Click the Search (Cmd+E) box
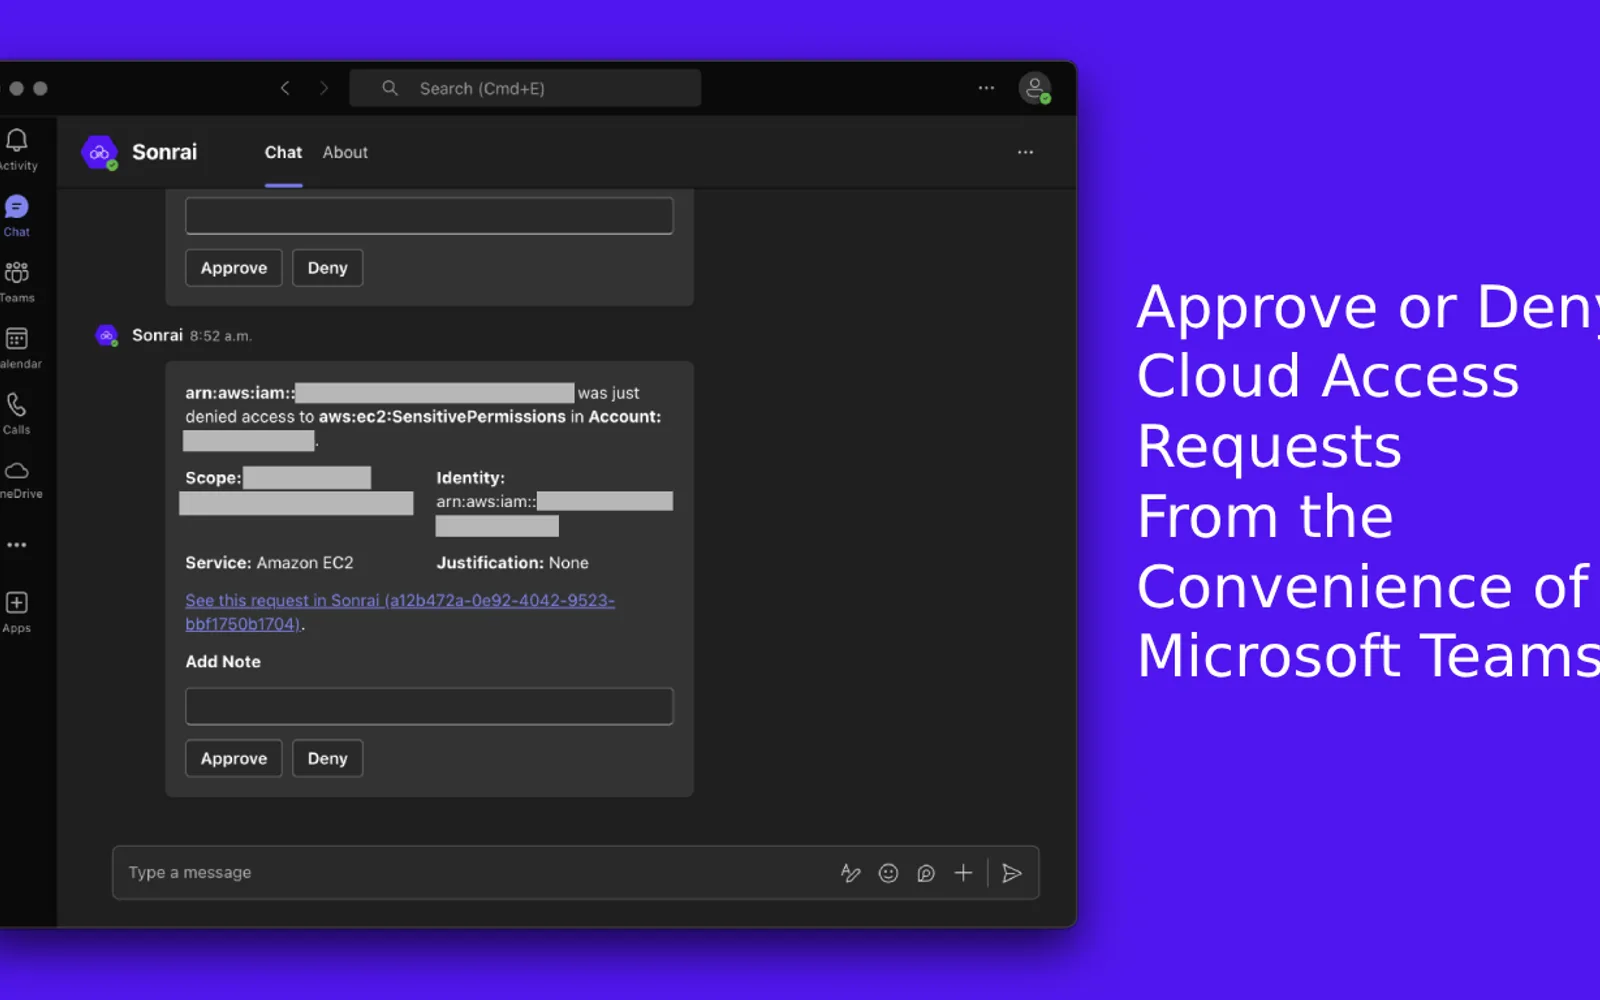 tap(525, 88)
